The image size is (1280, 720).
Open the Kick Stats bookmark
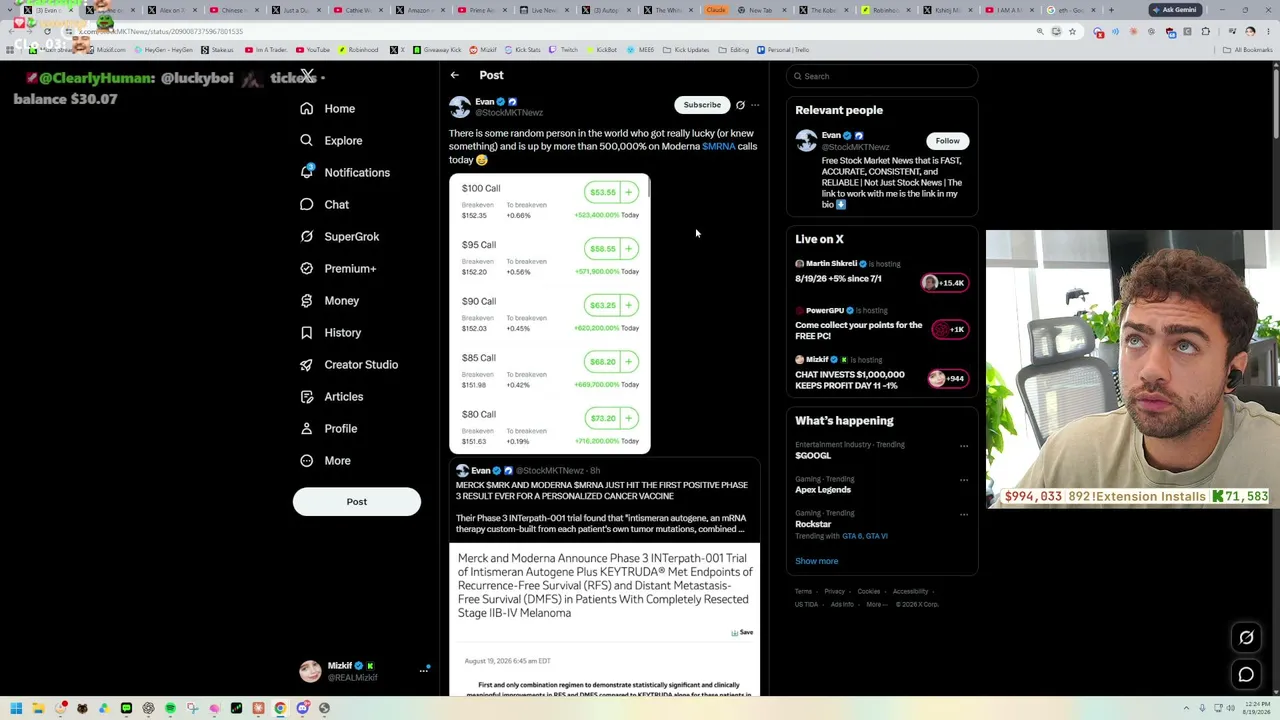(x=521, y=50)
